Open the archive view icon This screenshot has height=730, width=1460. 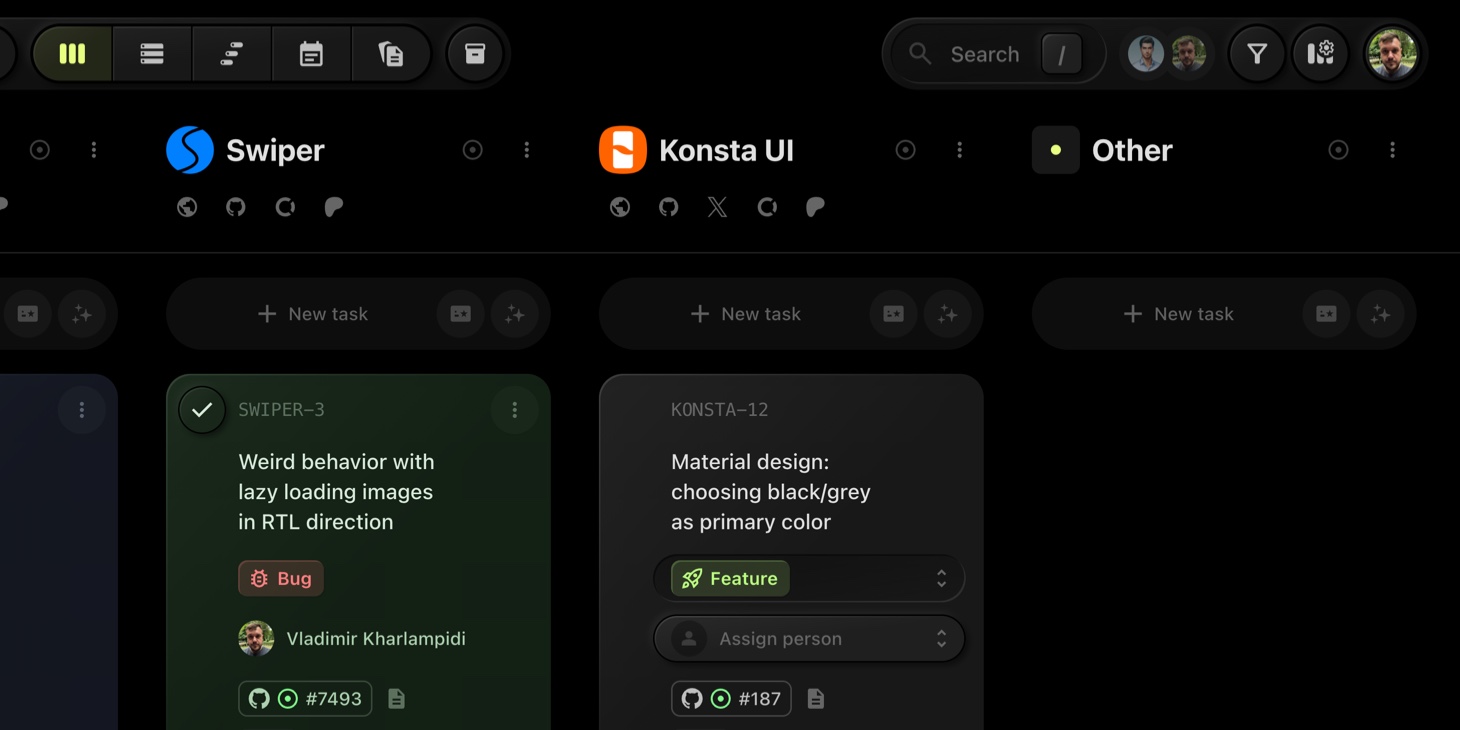click(475, 54)
